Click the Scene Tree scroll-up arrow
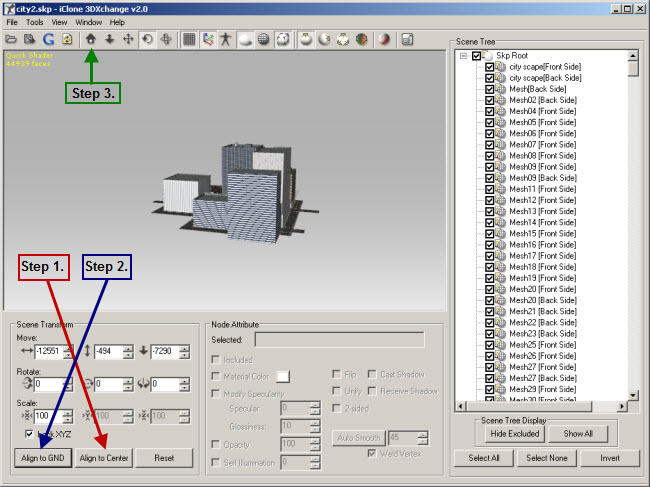 633,56
